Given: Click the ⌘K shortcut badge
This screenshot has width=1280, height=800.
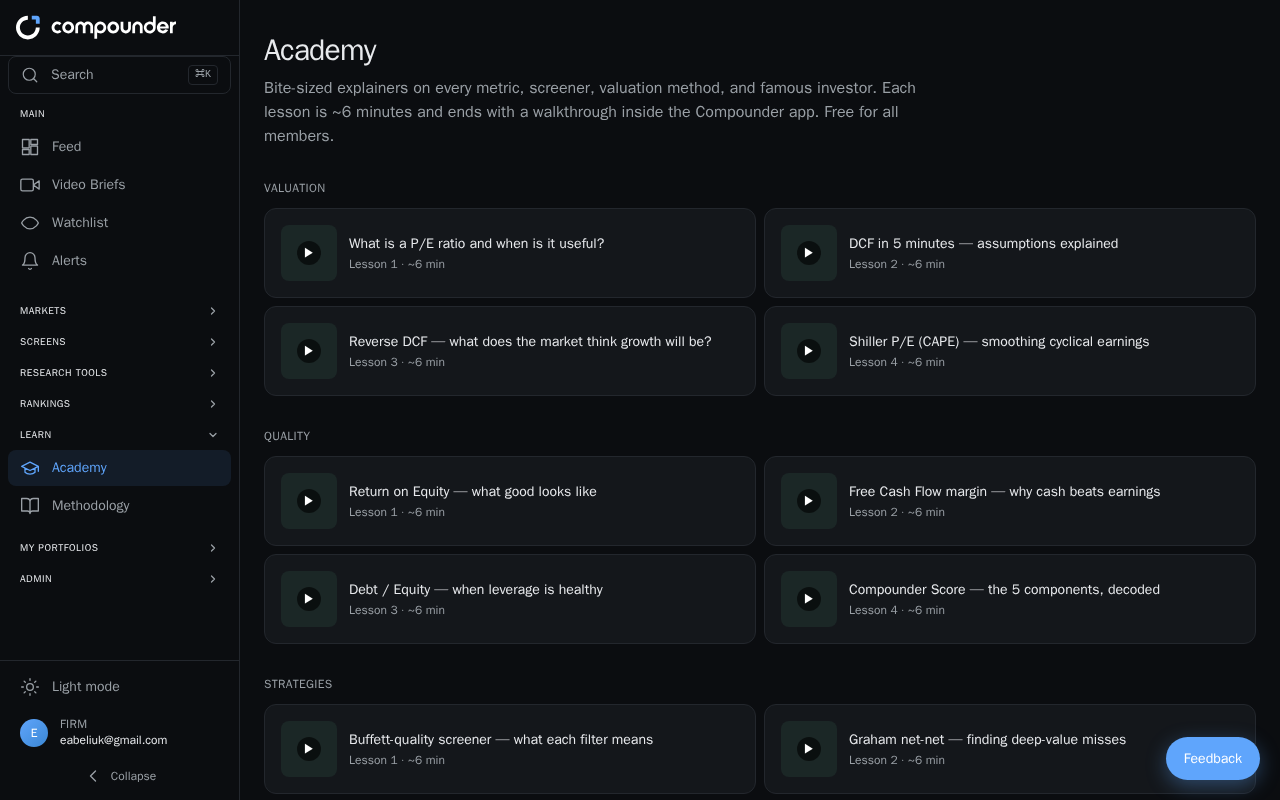Looking at the screenshot, I should click(203, 75).
